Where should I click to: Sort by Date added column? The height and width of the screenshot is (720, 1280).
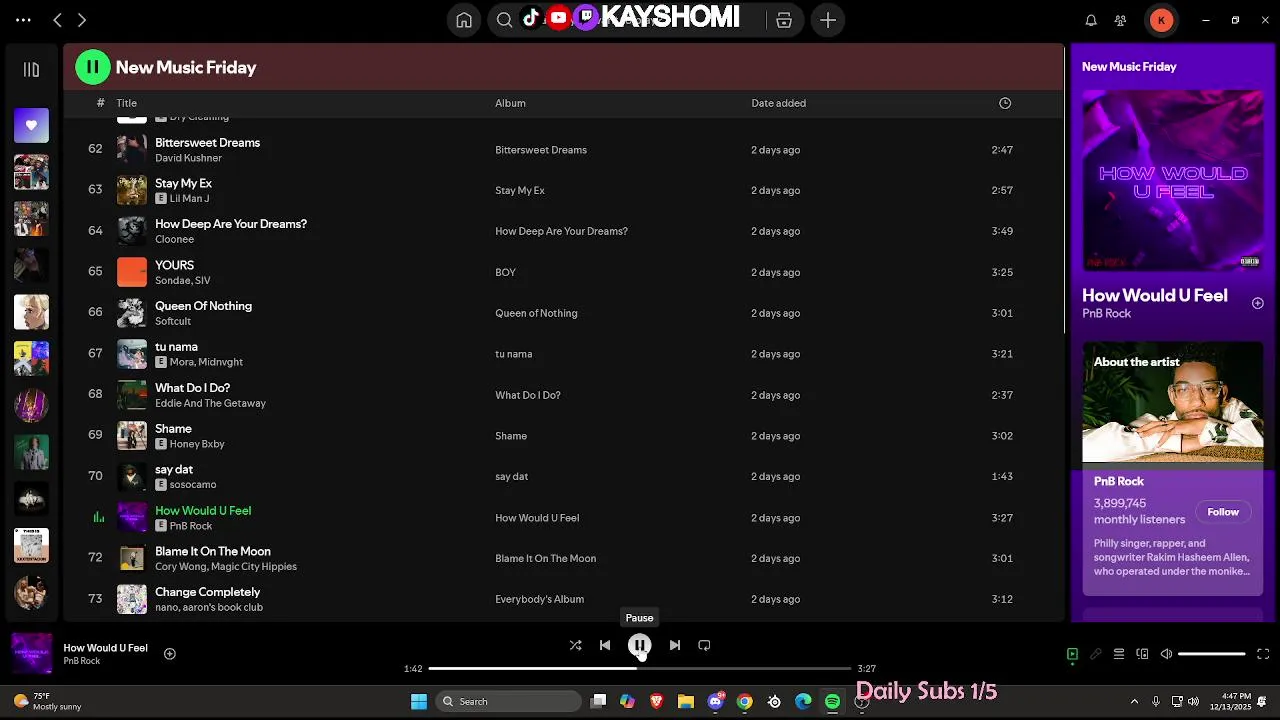pos(778,103)
